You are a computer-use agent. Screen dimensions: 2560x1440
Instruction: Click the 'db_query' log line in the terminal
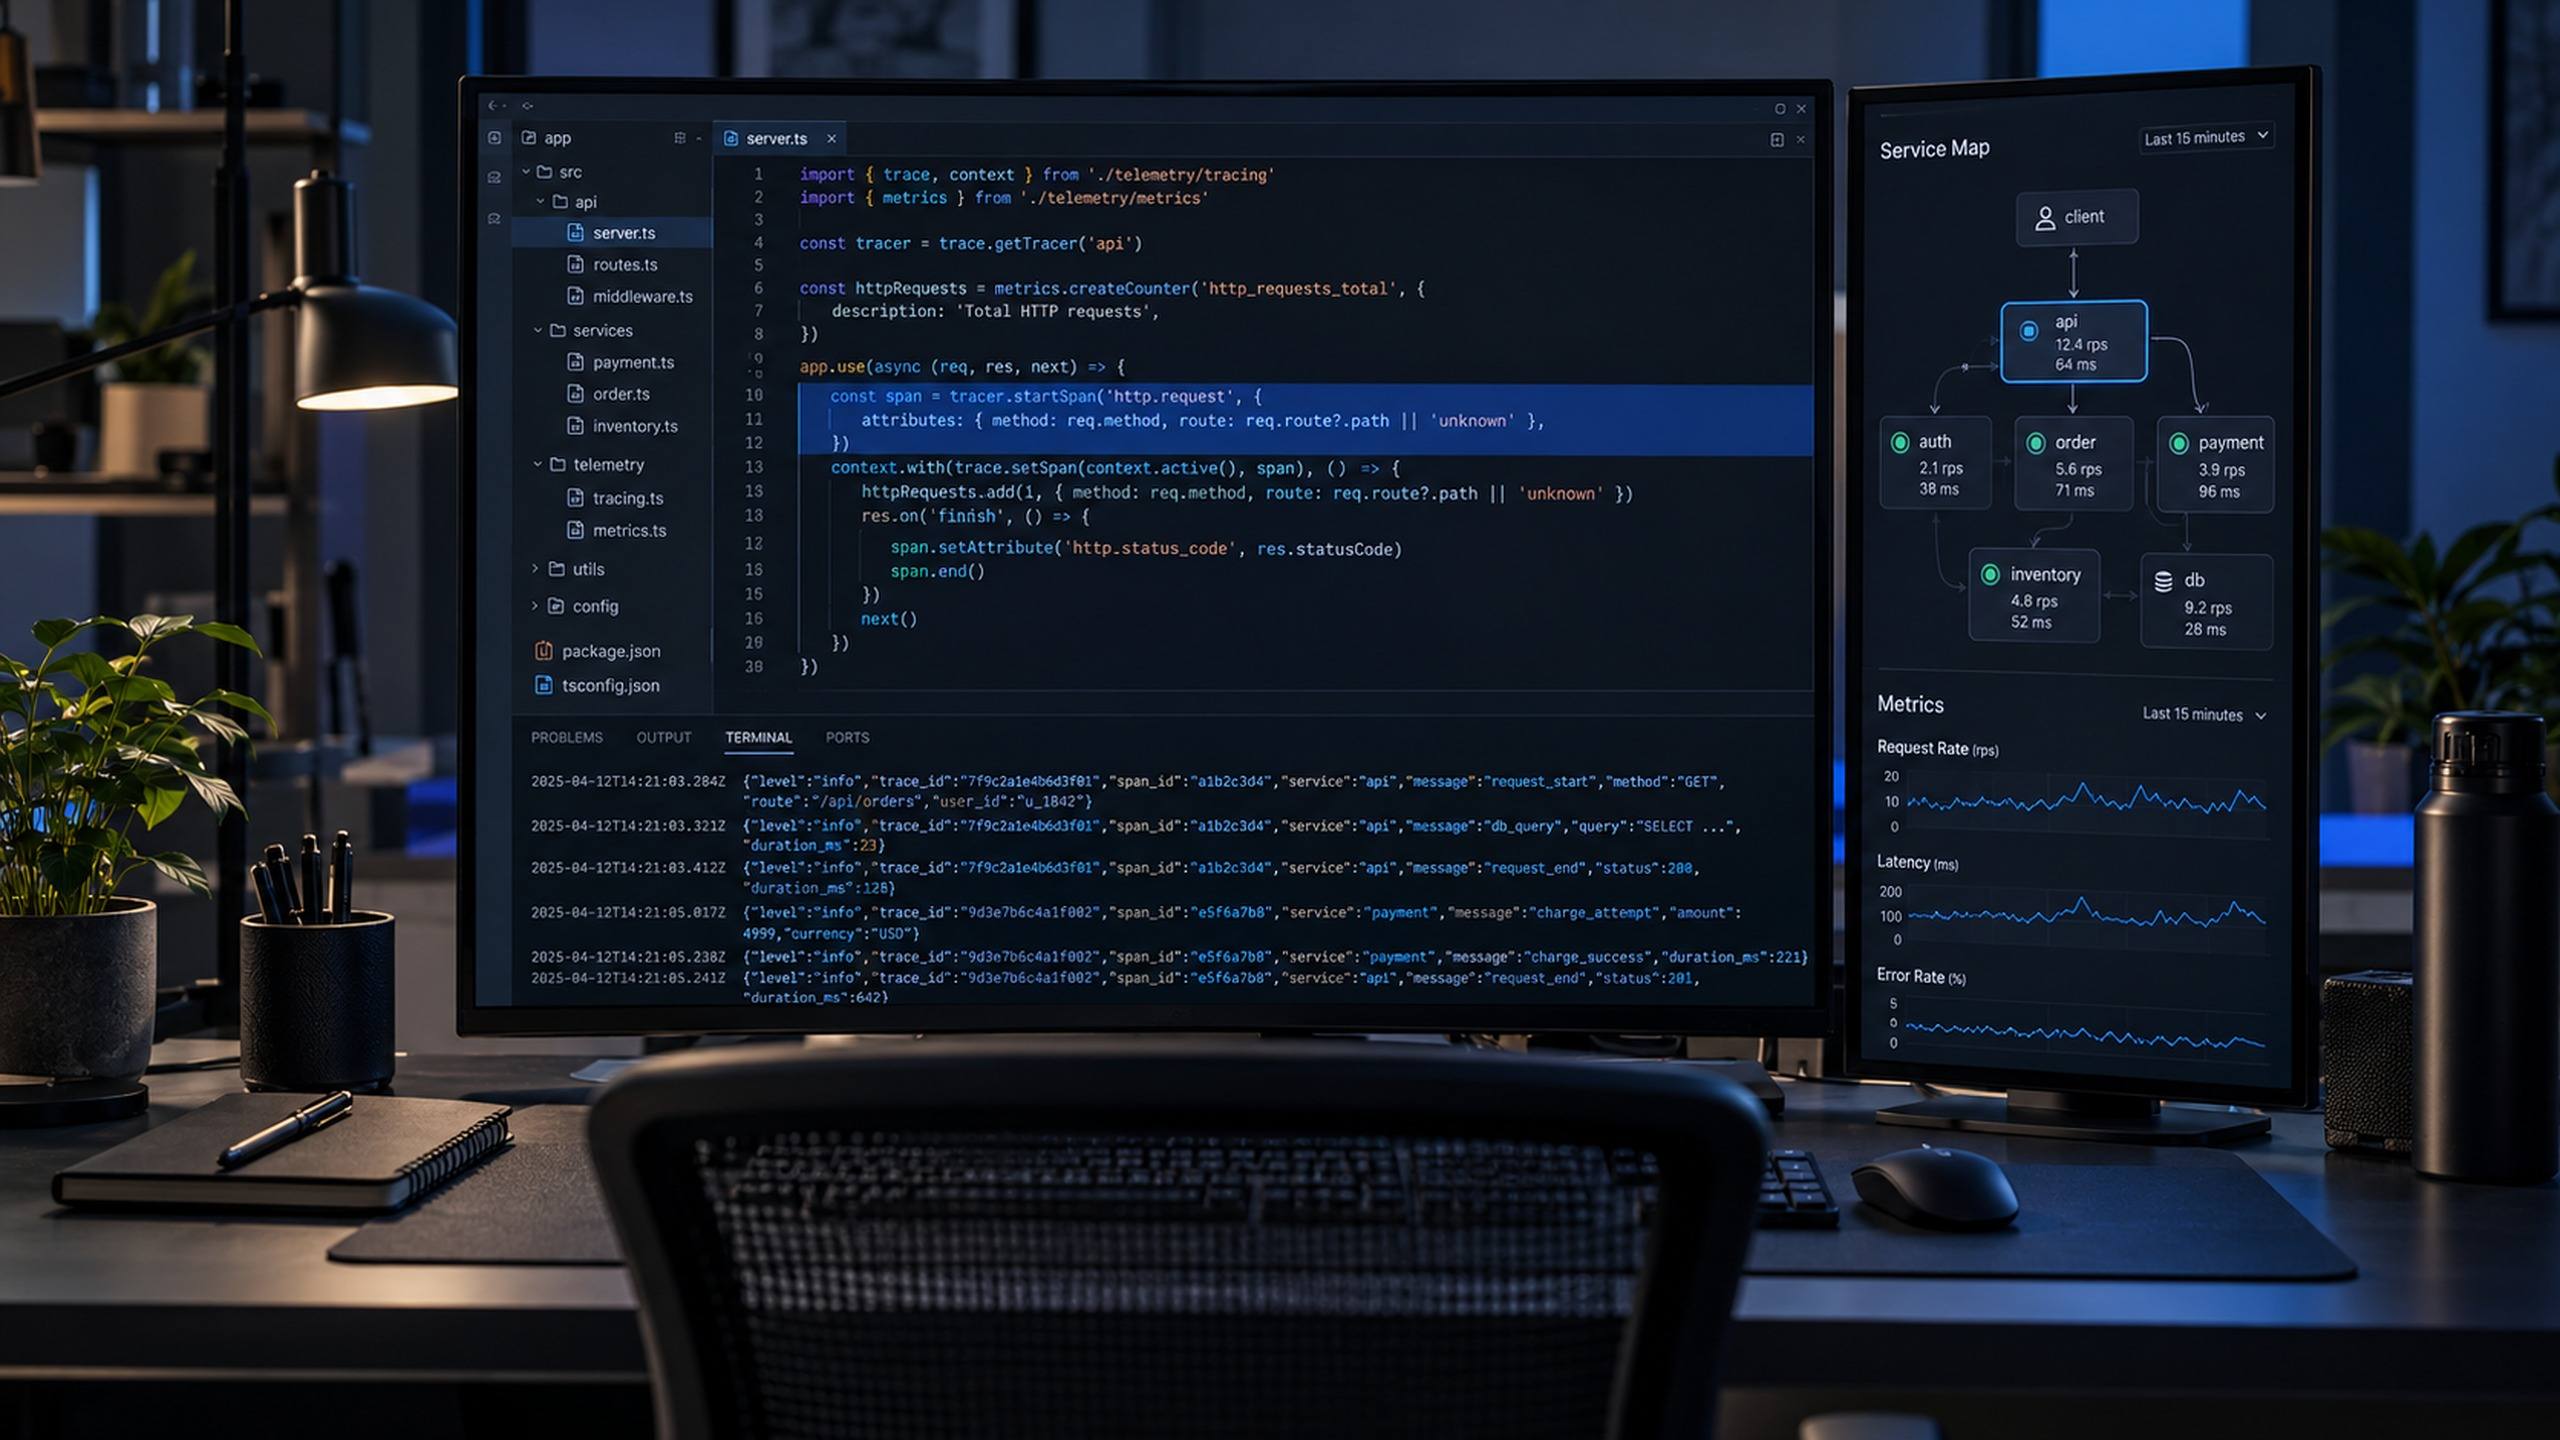coord(1135,836)
